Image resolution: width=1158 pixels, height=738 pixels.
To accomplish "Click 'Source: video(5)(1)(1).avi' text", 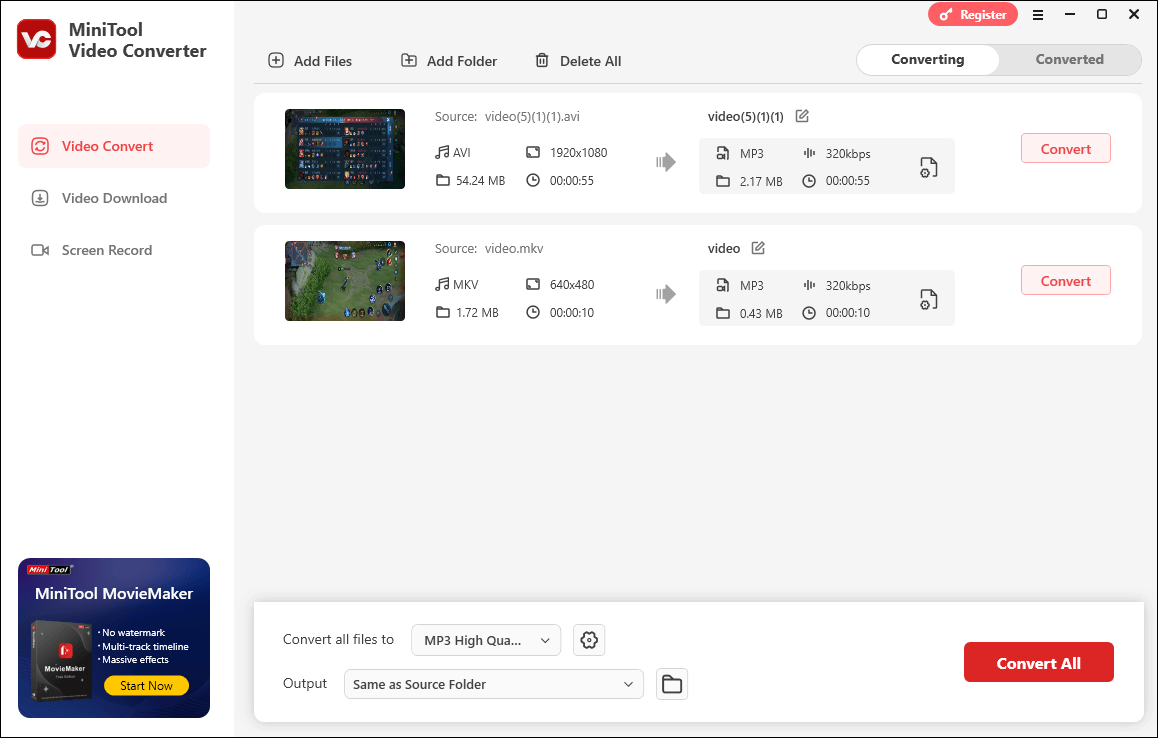I will pyautogui.click(x=507, y=116).
